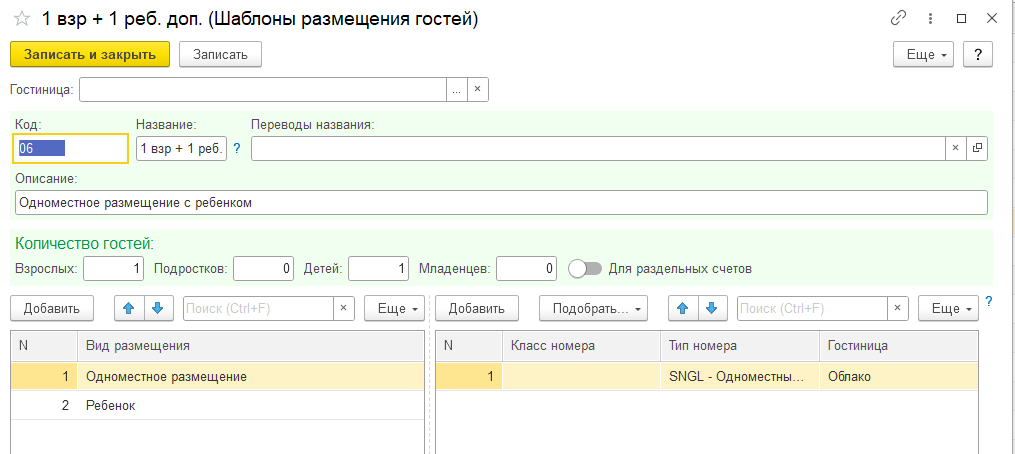Click the Описание text field
This screenshot has width=1015, height=454.
tap(500, 203)
